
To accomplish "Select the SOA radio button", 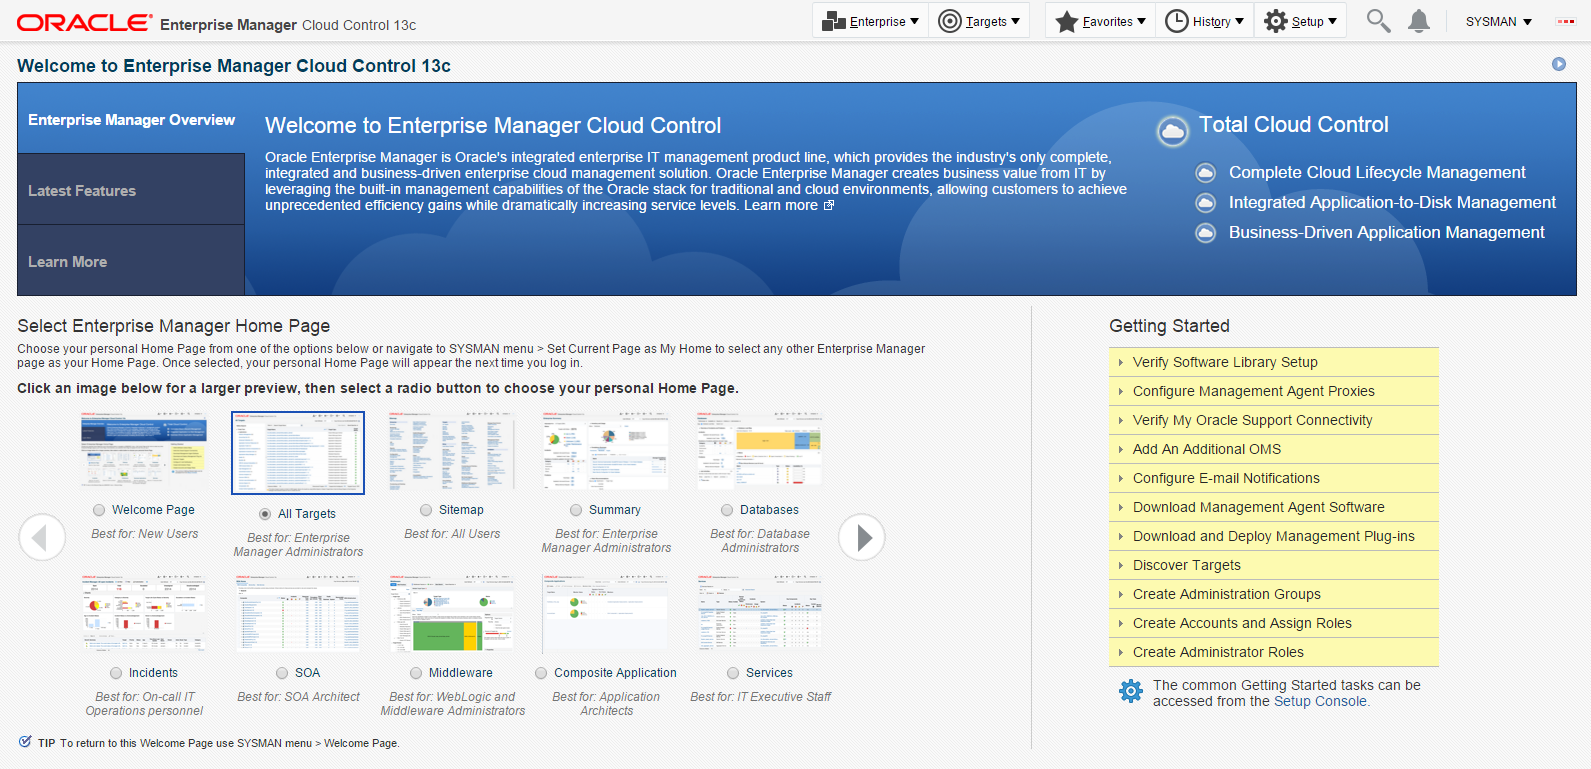I will tap(282, 673).
